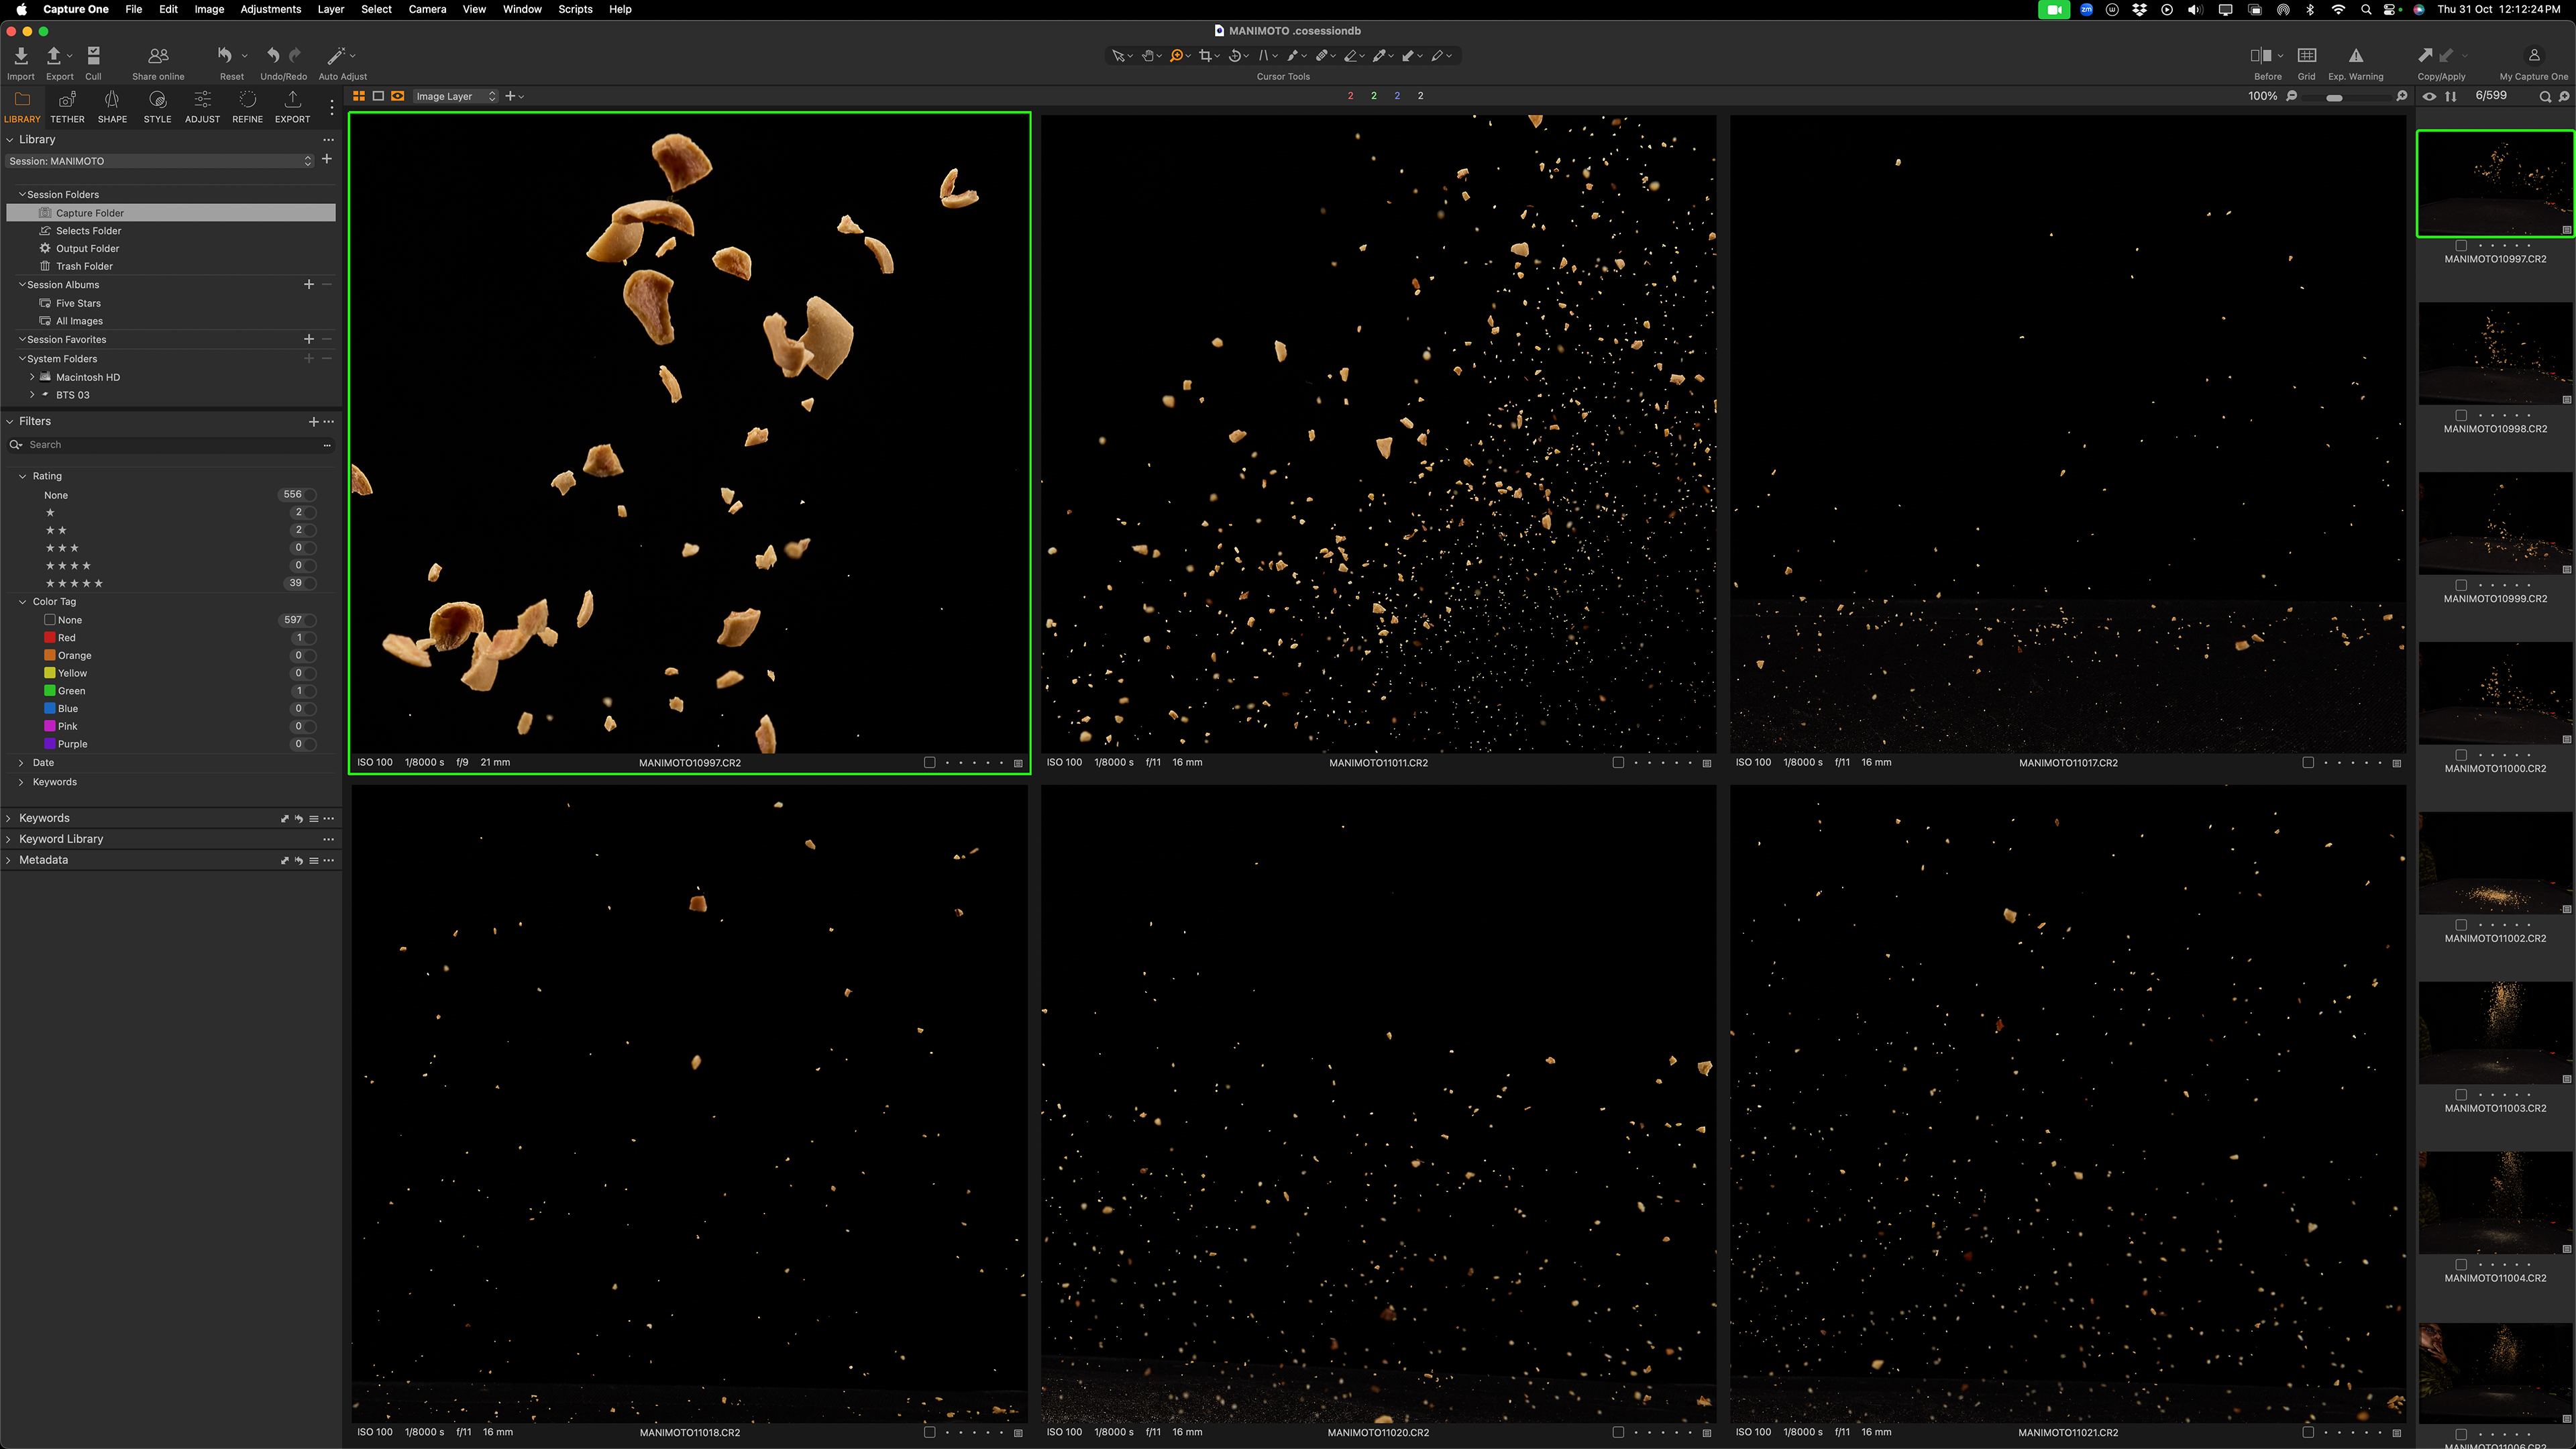
Task: Select the Pan hand cursor tool
Action: [x=1148, y=56]
